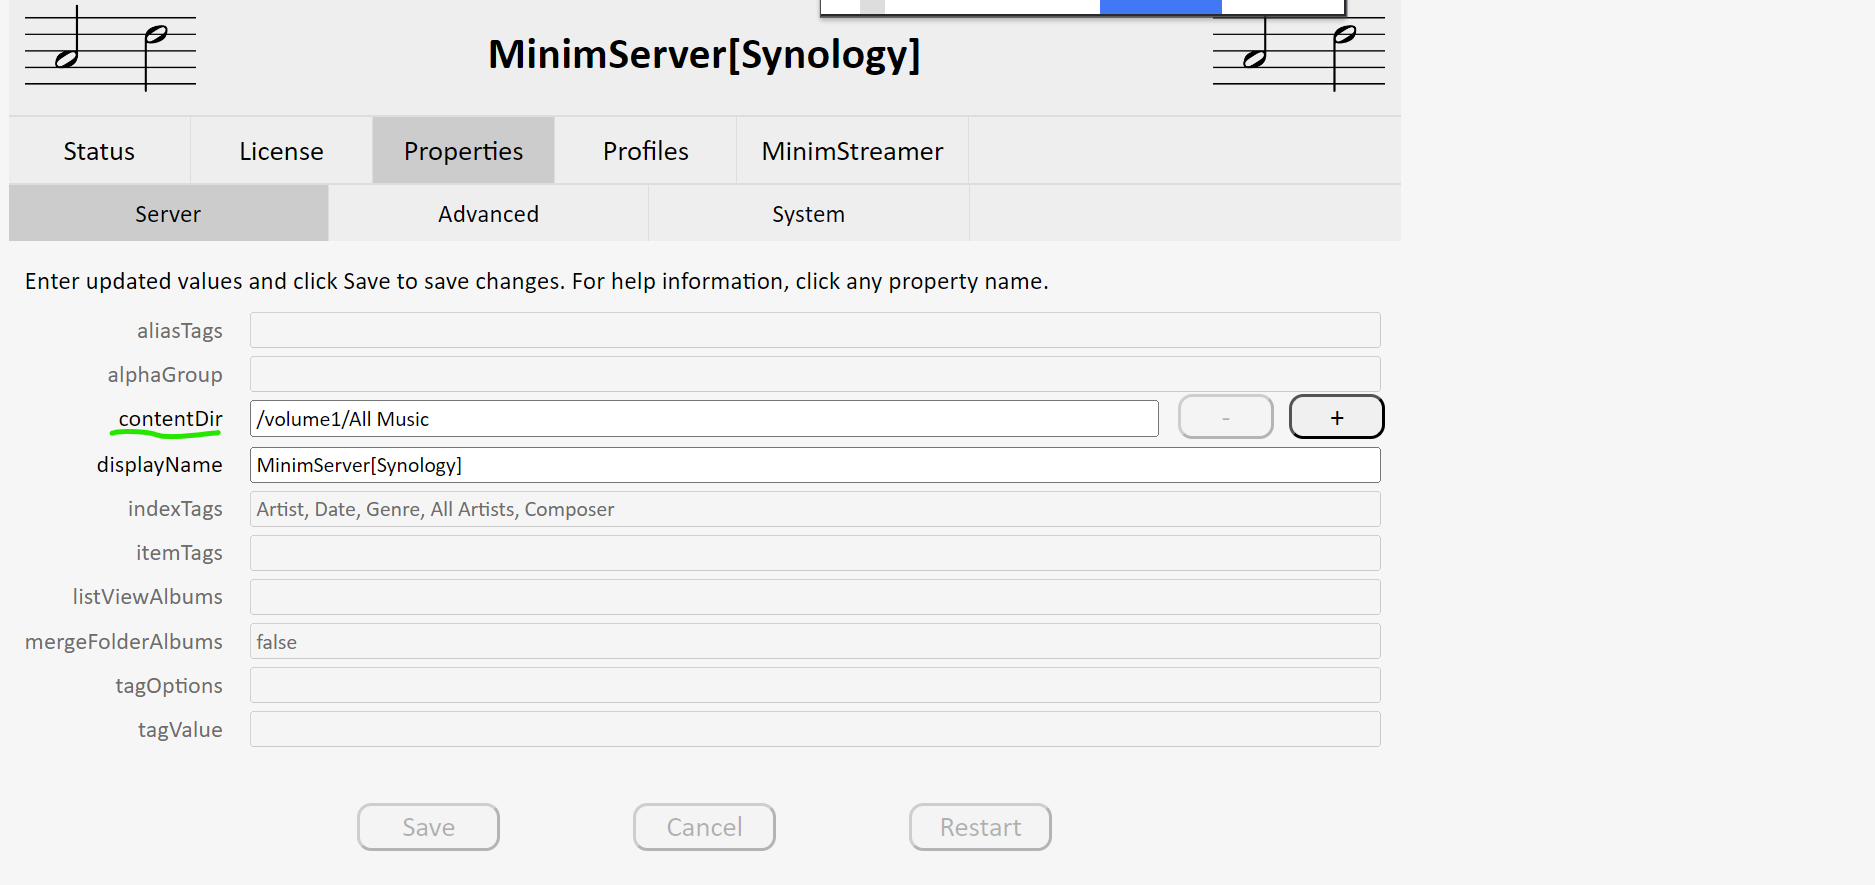Open the Status tab
Image resolution: width=1875 pixels, height=885 pixels.
(x=99, y=151)
